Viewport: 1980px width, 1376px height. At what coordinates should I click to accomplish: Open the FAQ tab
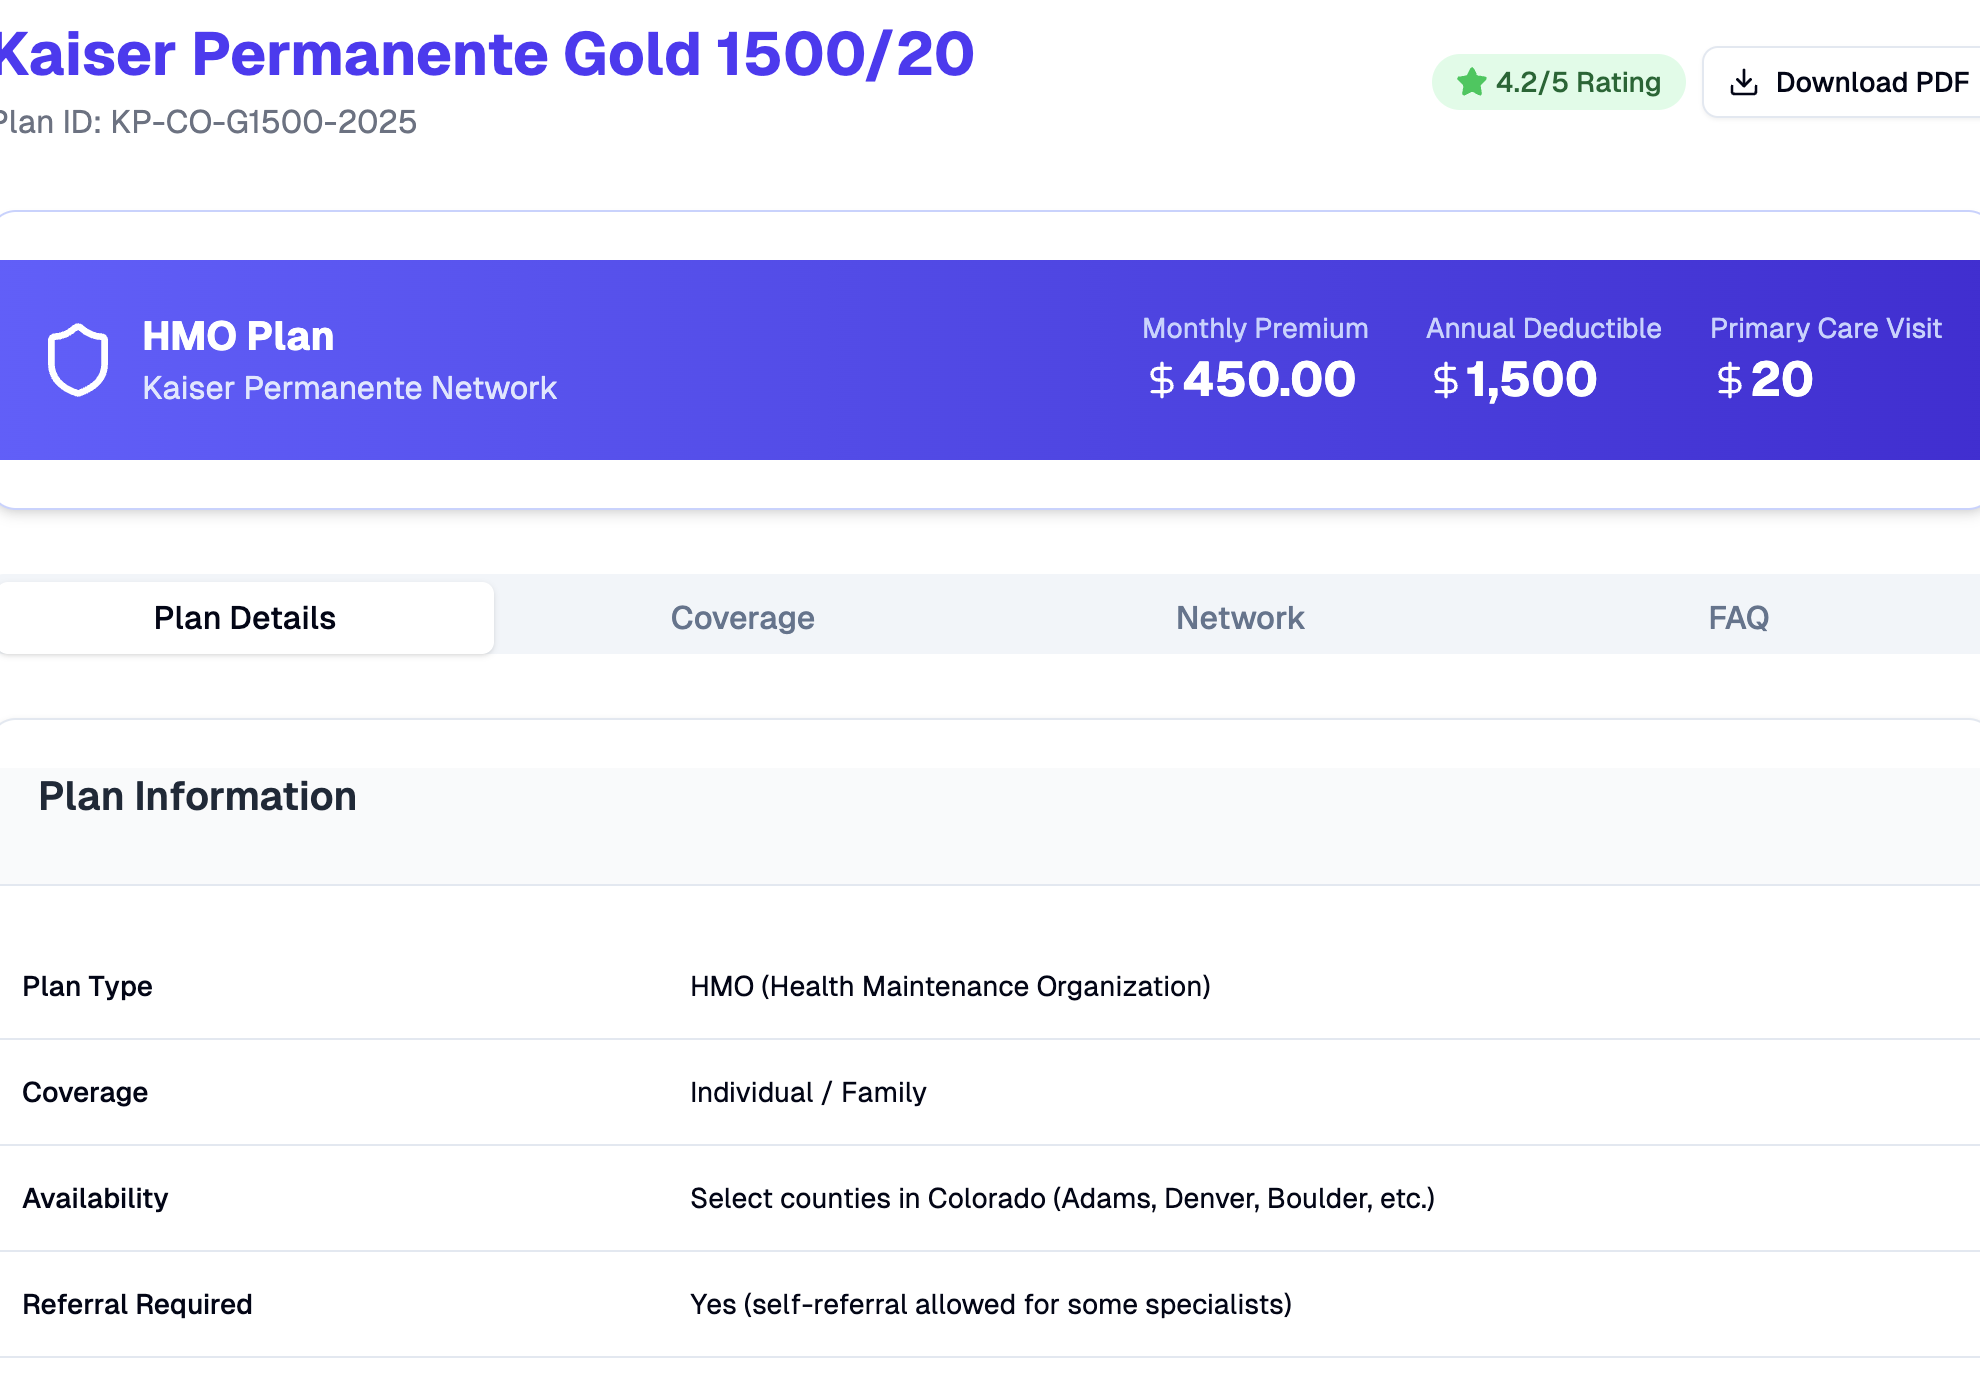(1738, 618)
